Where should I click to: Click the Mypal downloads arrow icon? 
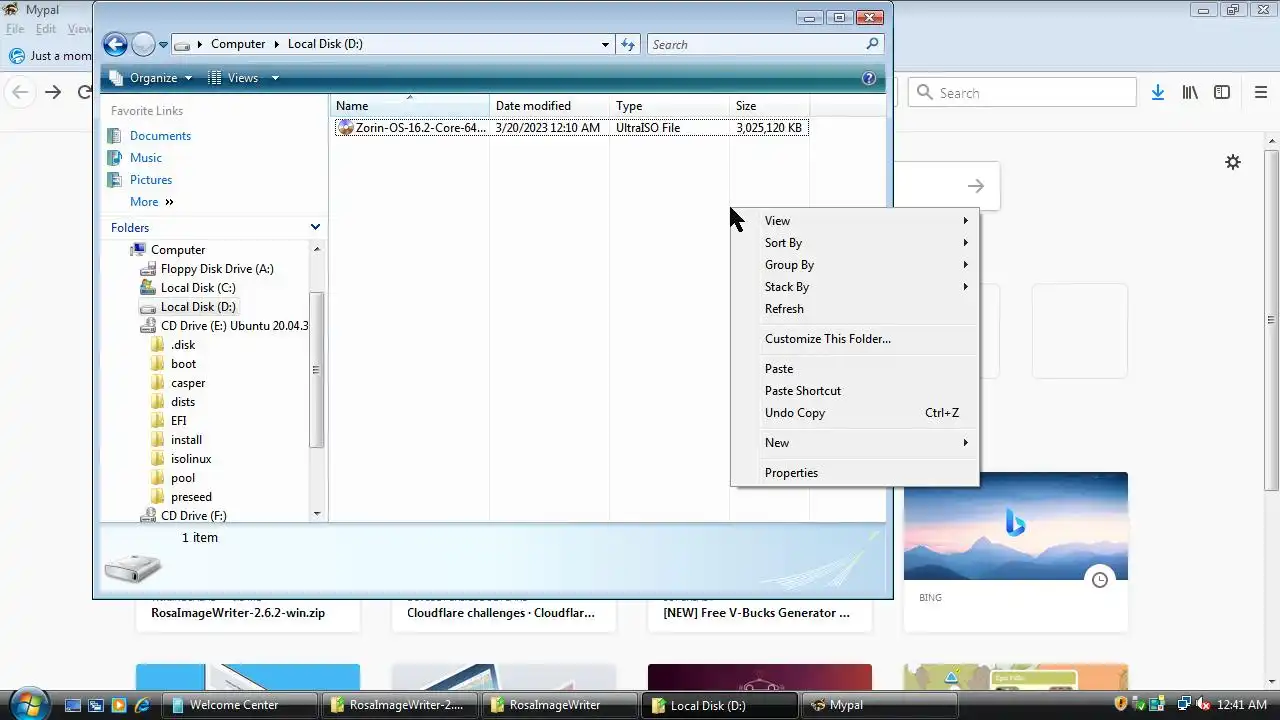coord(1158,93)
